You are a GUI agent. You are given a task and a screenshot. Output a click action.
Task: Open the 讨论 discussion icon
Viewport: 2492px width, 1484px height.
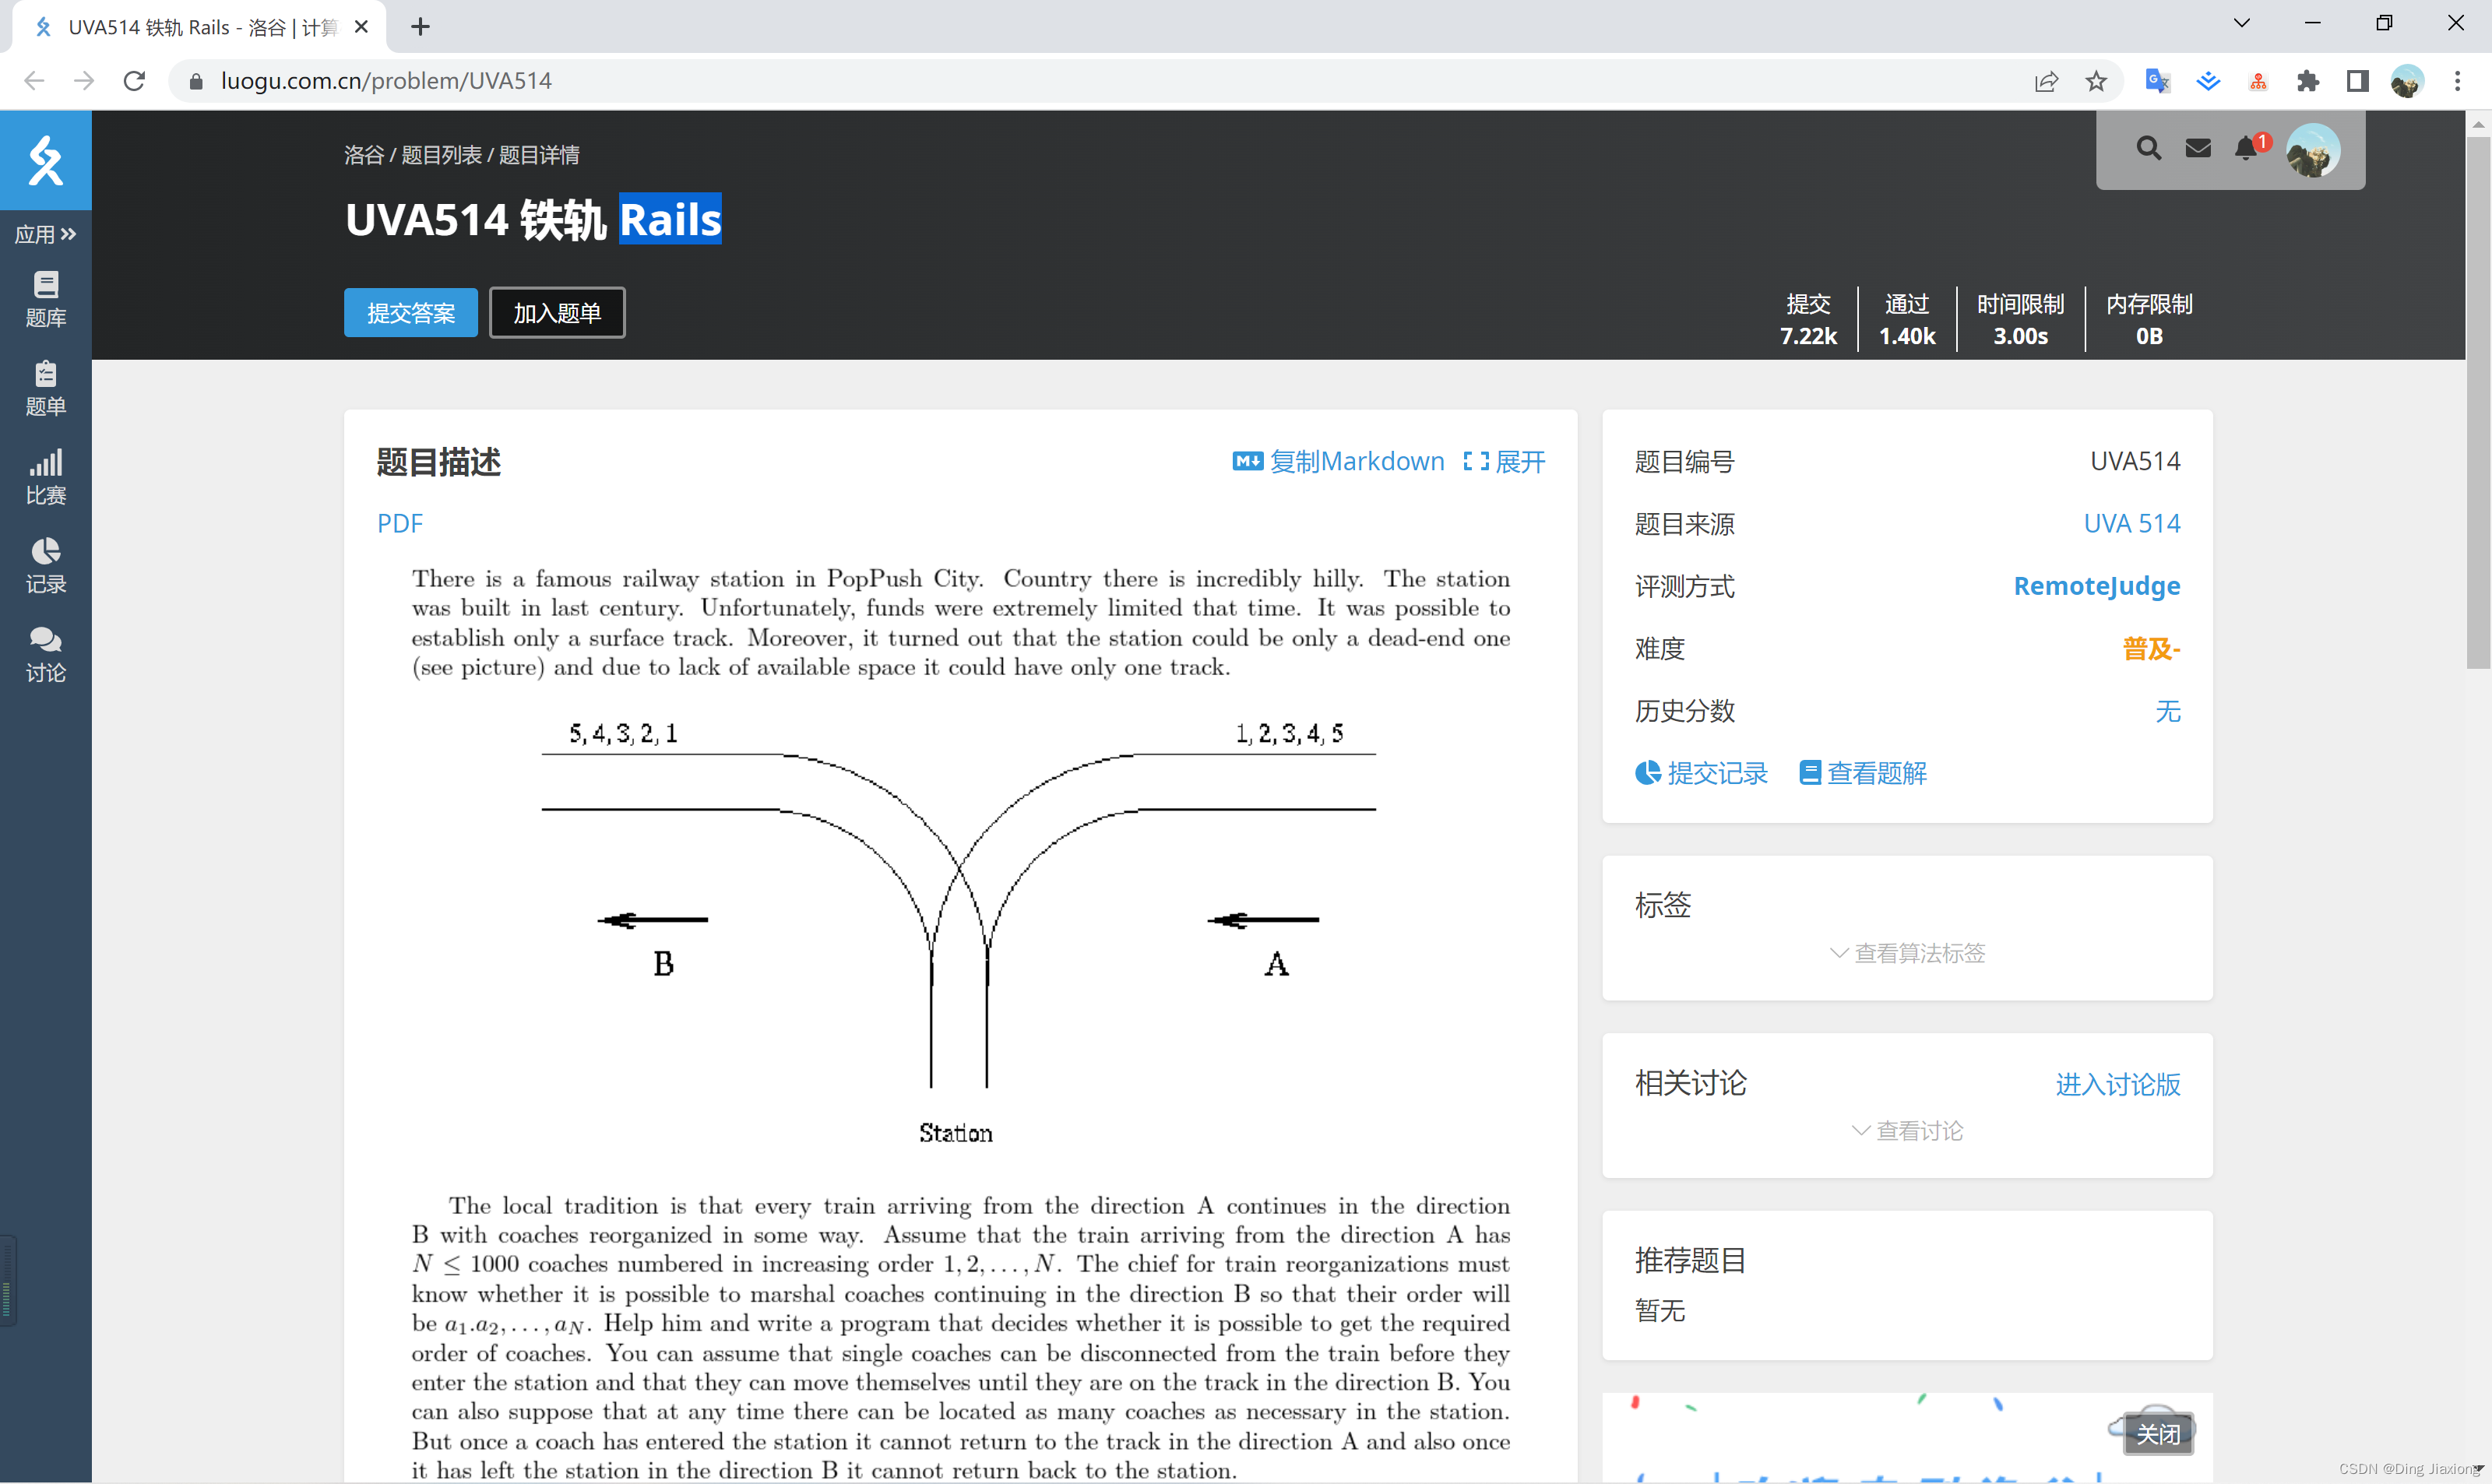pos(45,655)
